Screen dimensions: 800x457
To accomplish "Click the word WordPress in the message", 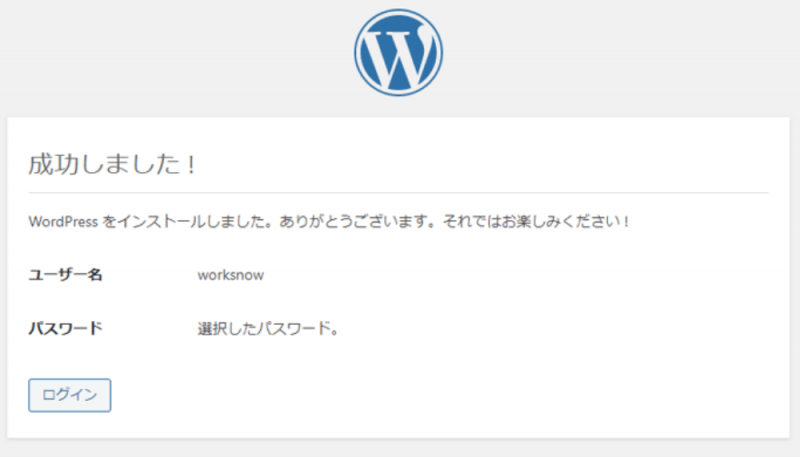I will (64, 221).
